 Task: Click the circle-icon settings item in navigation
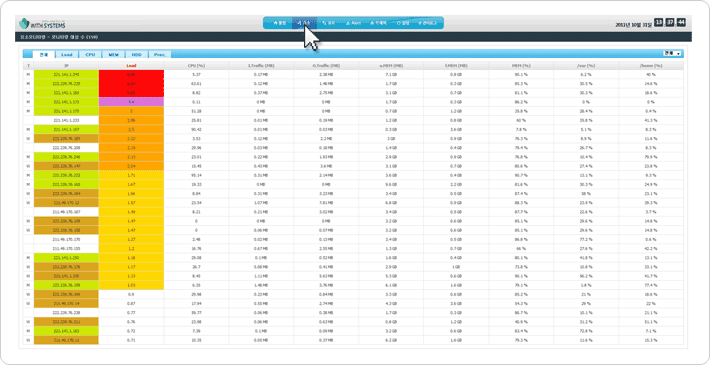pyautogui.click(x=402, y=23)
